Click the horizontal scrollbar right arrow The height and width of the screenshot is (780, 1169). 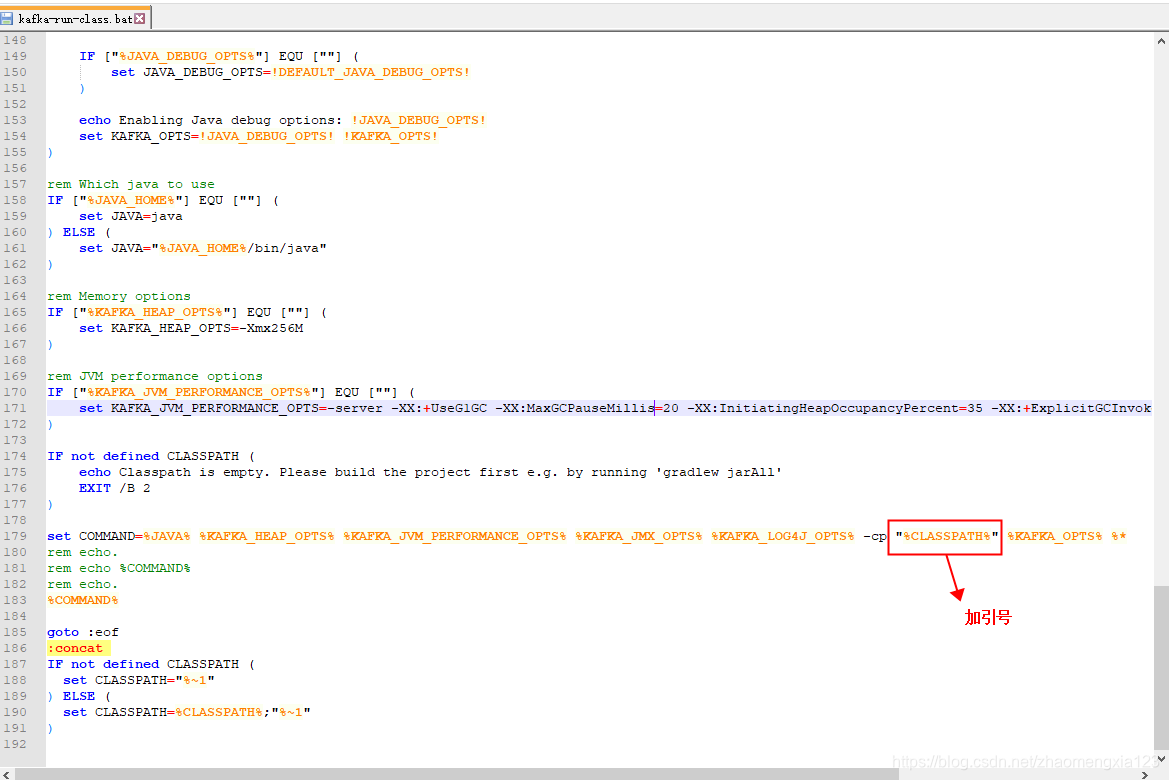pyautogui.click(x=1146, y=775)
